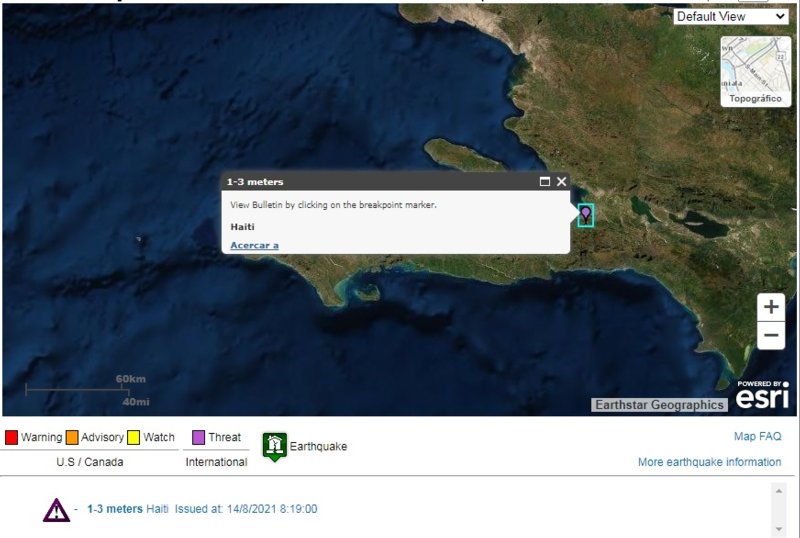Click the purple Threat color swatch
Image resolution: width=800 pixels, height=538 pixels.
click(198, 437)
